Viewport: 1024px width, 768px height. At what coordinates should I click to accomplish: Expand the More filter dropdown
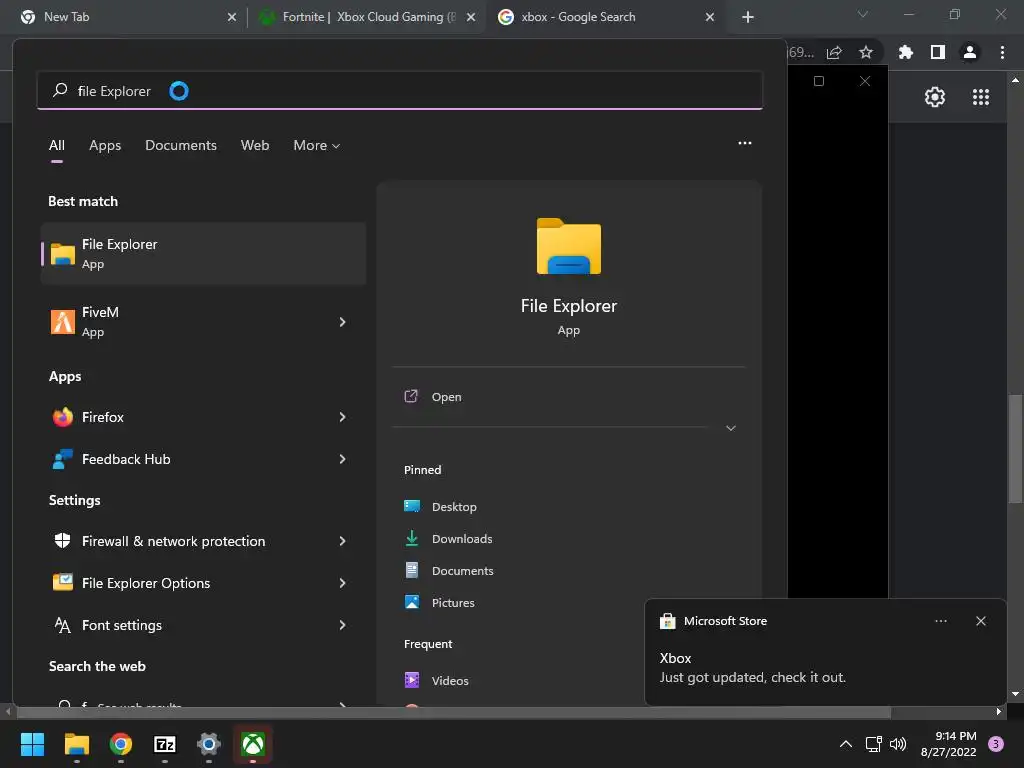coord(317,145)
